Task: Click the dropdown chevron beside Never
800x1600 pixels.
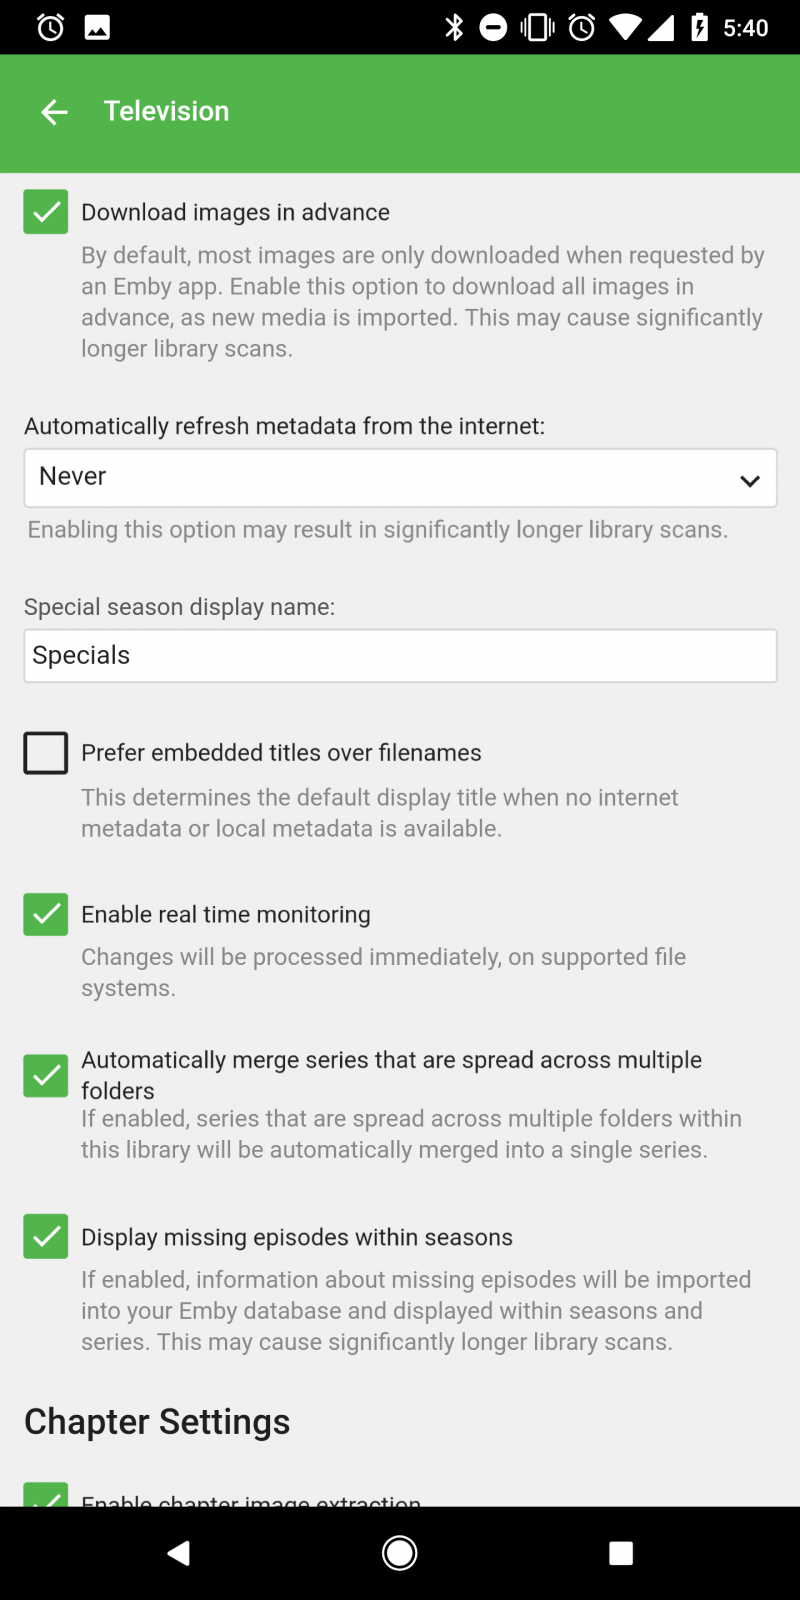Action: [750, 480]
